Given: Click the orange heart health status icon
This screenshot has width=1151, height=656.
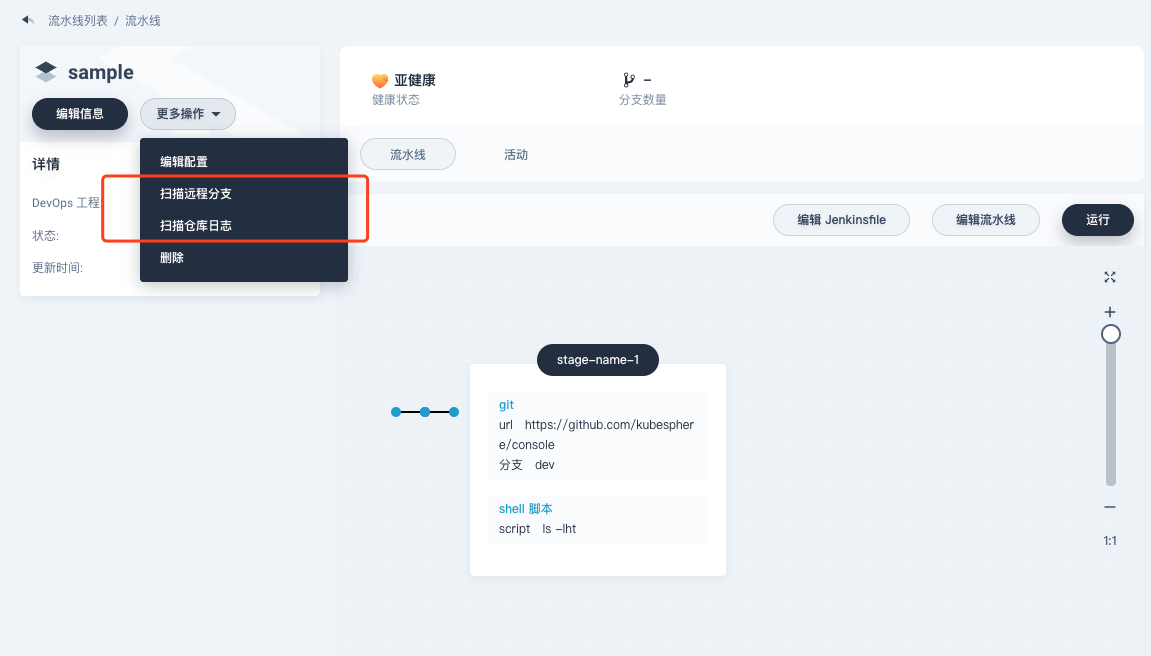Looking at the screenshot, I should pyautogui.click(x=380, y=81).
